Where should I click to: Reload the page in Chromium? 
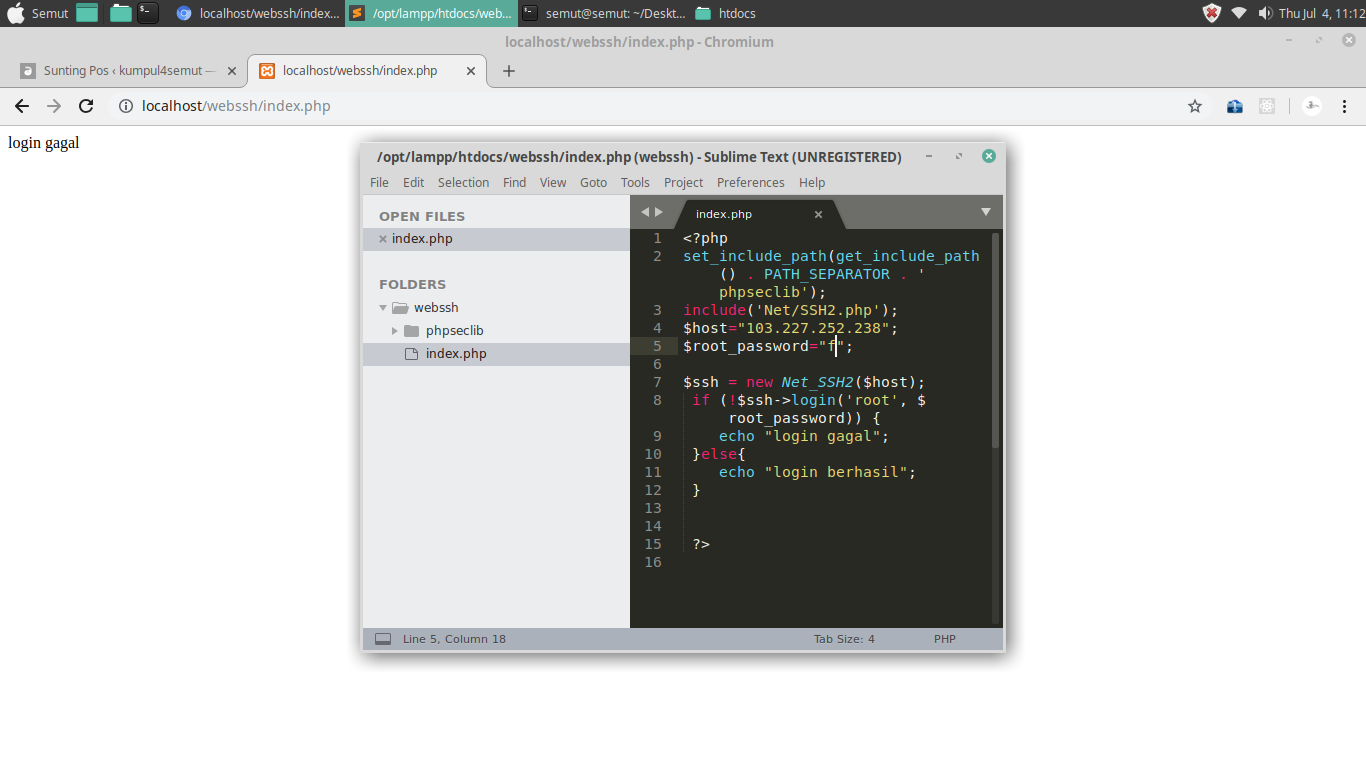tap(86, 106)
